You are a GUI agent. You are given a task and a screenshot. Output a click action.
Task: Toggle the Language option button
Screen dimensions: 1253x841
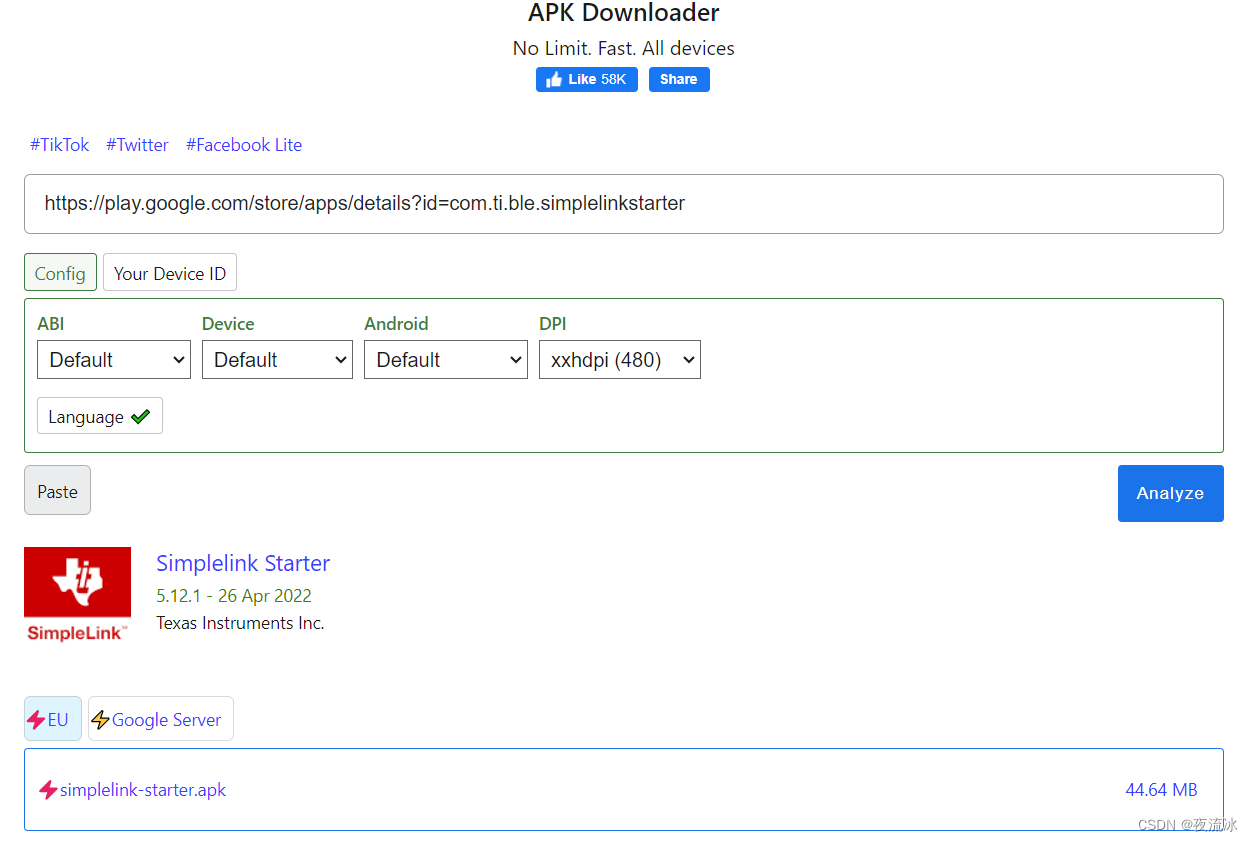click(x=100, y=416)
